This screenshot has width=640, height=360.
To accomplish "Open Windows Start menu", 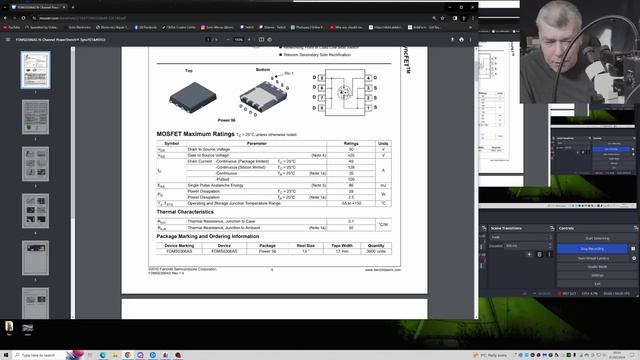I will tap(6, 355).
